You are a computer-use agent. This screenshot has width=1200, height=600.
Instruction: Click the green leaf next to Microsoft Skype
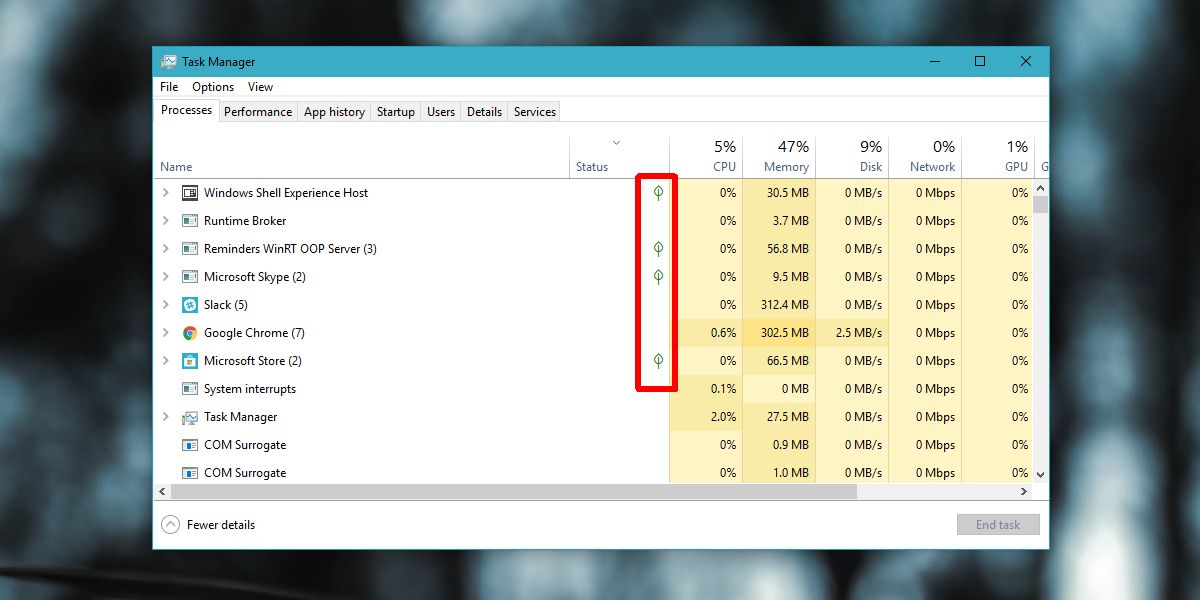click(657, 277)
